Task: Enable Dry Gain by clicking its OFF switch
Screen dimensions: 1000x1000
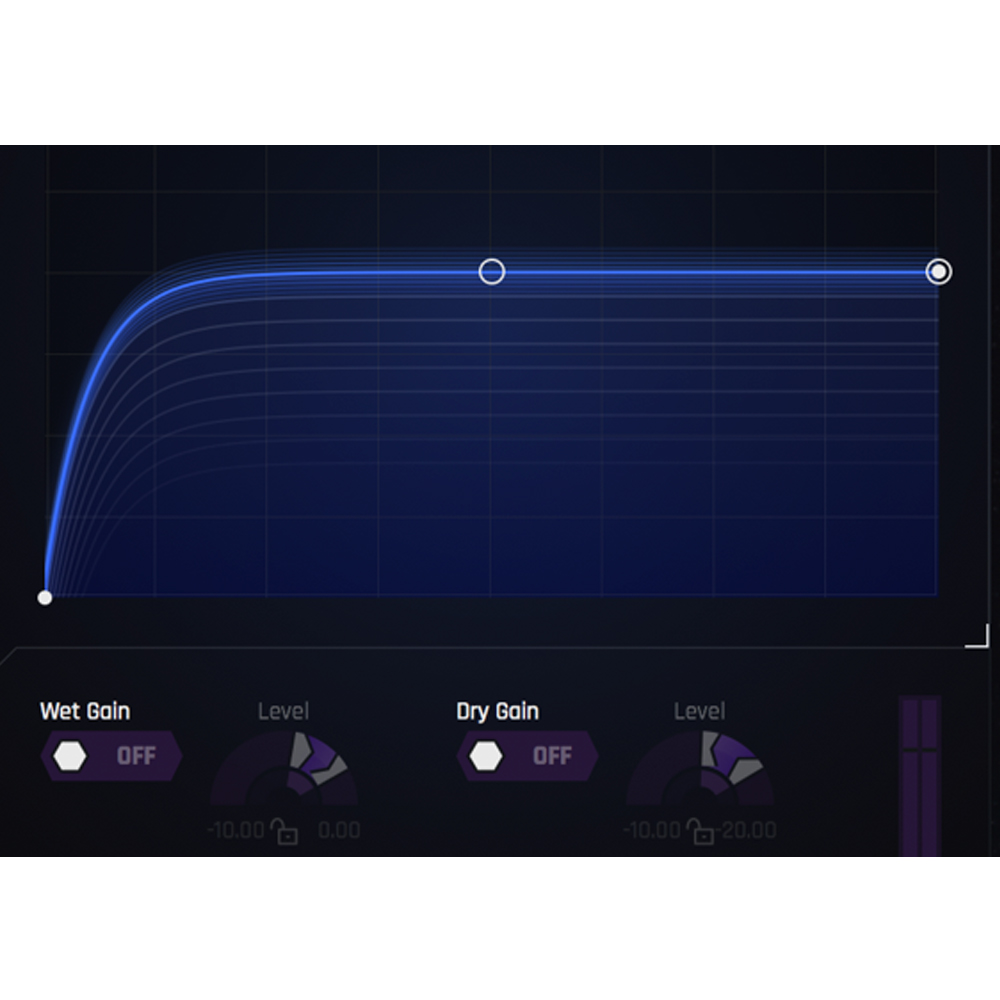Action: (554, 755)
